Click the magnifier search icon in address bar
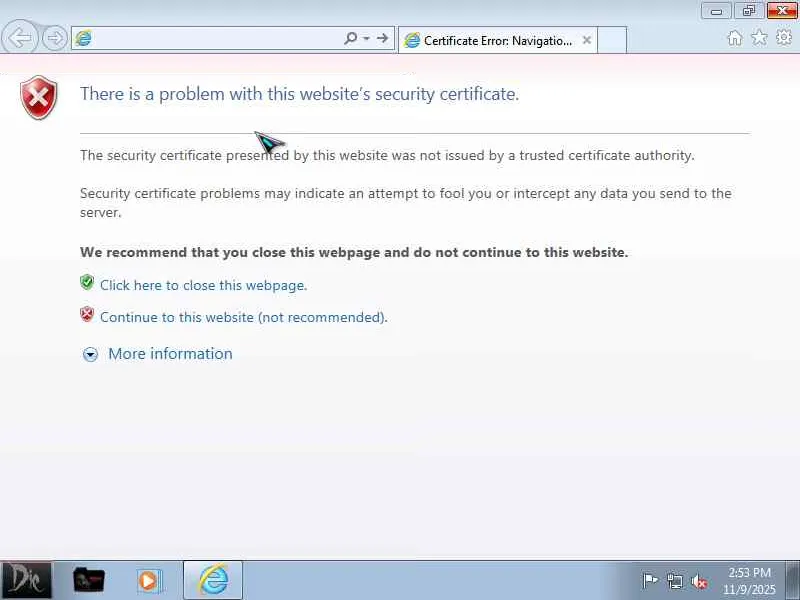The width and height of the screenshot is (800, 600). 351,38
